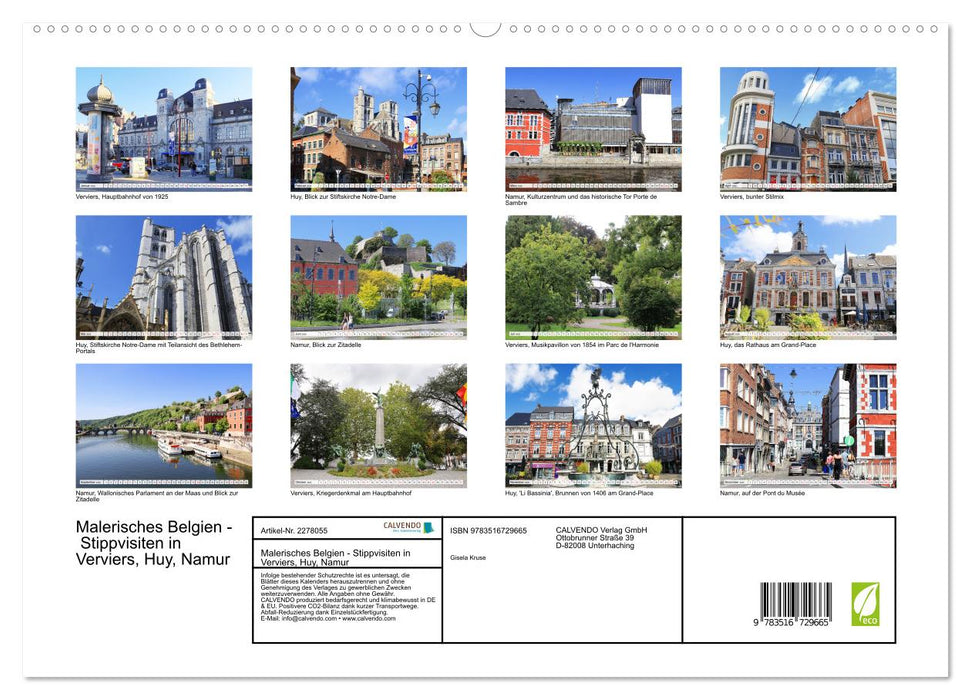Click the Artikel-Nr. 2278055 text
Screen dimensions: 971x700
click(294, 530)
